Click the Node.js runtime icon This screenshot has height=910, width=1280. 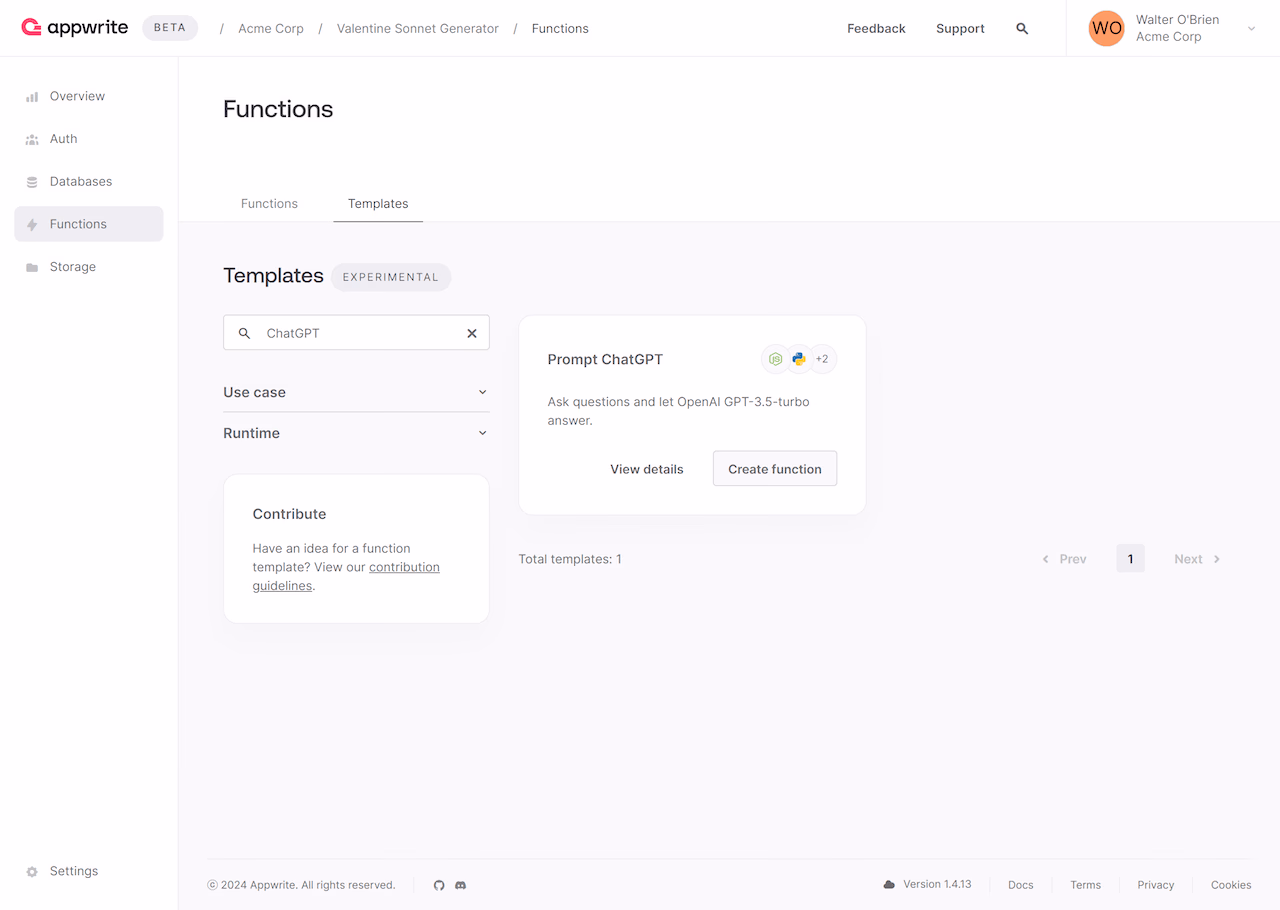point(775,359)
